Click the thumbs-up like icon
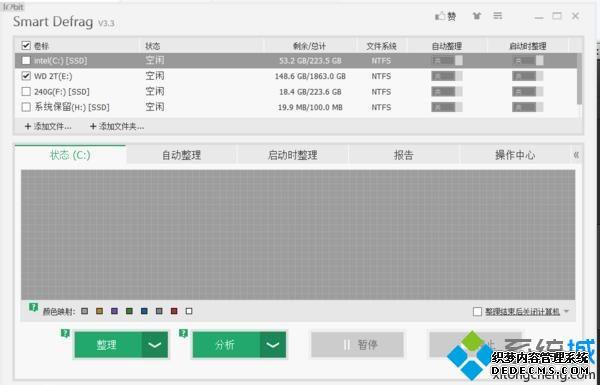This screenshot has width=600, height=385. (x=440, y=16)
